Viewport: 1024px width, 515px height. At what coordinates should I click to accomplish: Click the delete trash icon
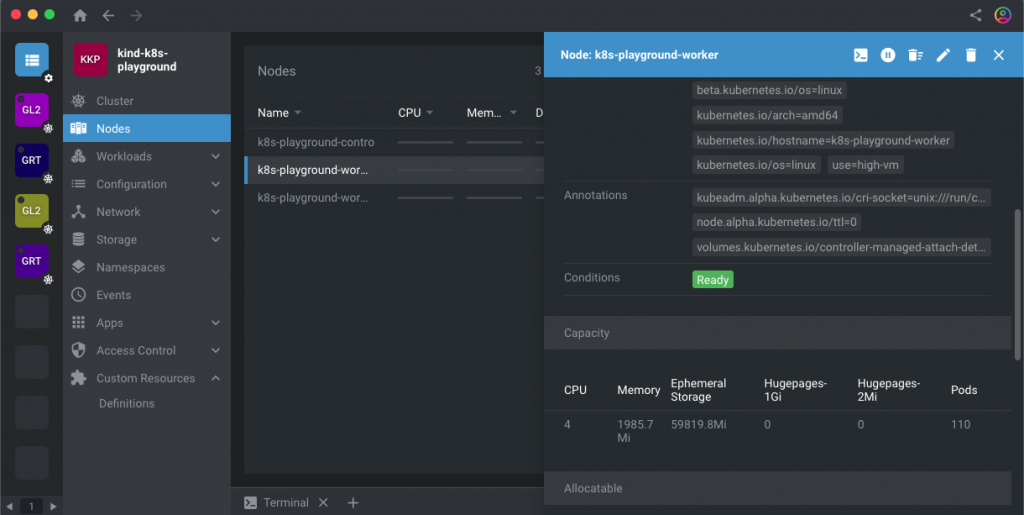click(970, 55)
